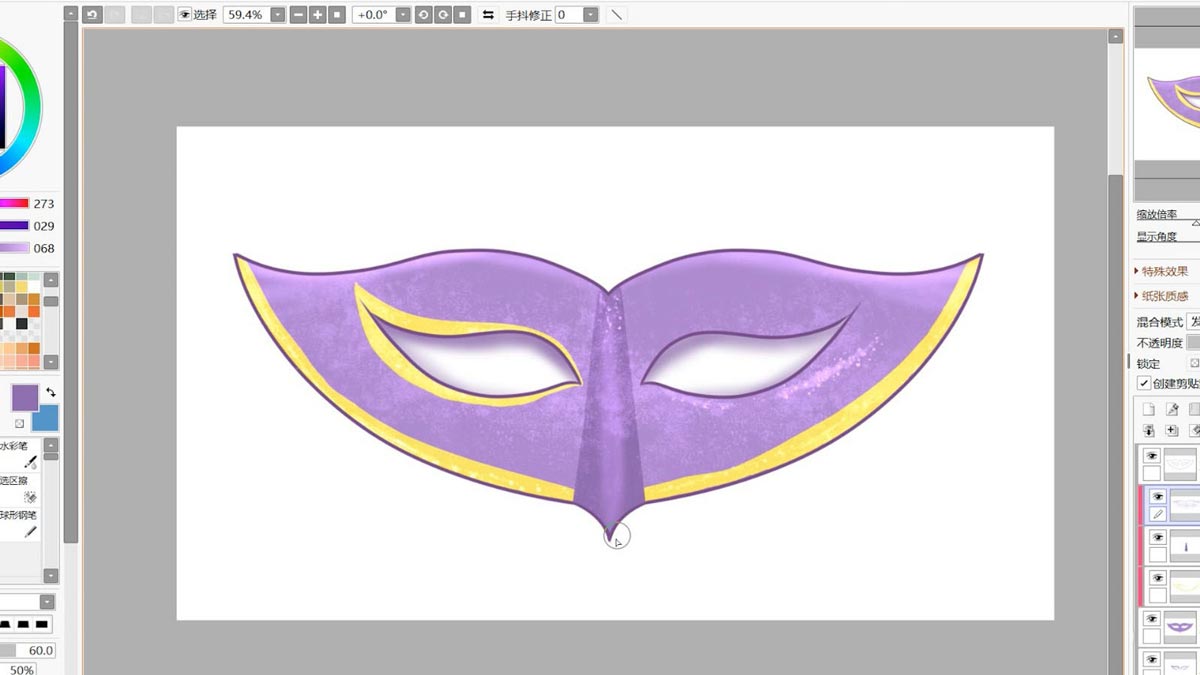Zoom in with the plus button
The width and height of the screenshot is (1200, 675).
317,15
